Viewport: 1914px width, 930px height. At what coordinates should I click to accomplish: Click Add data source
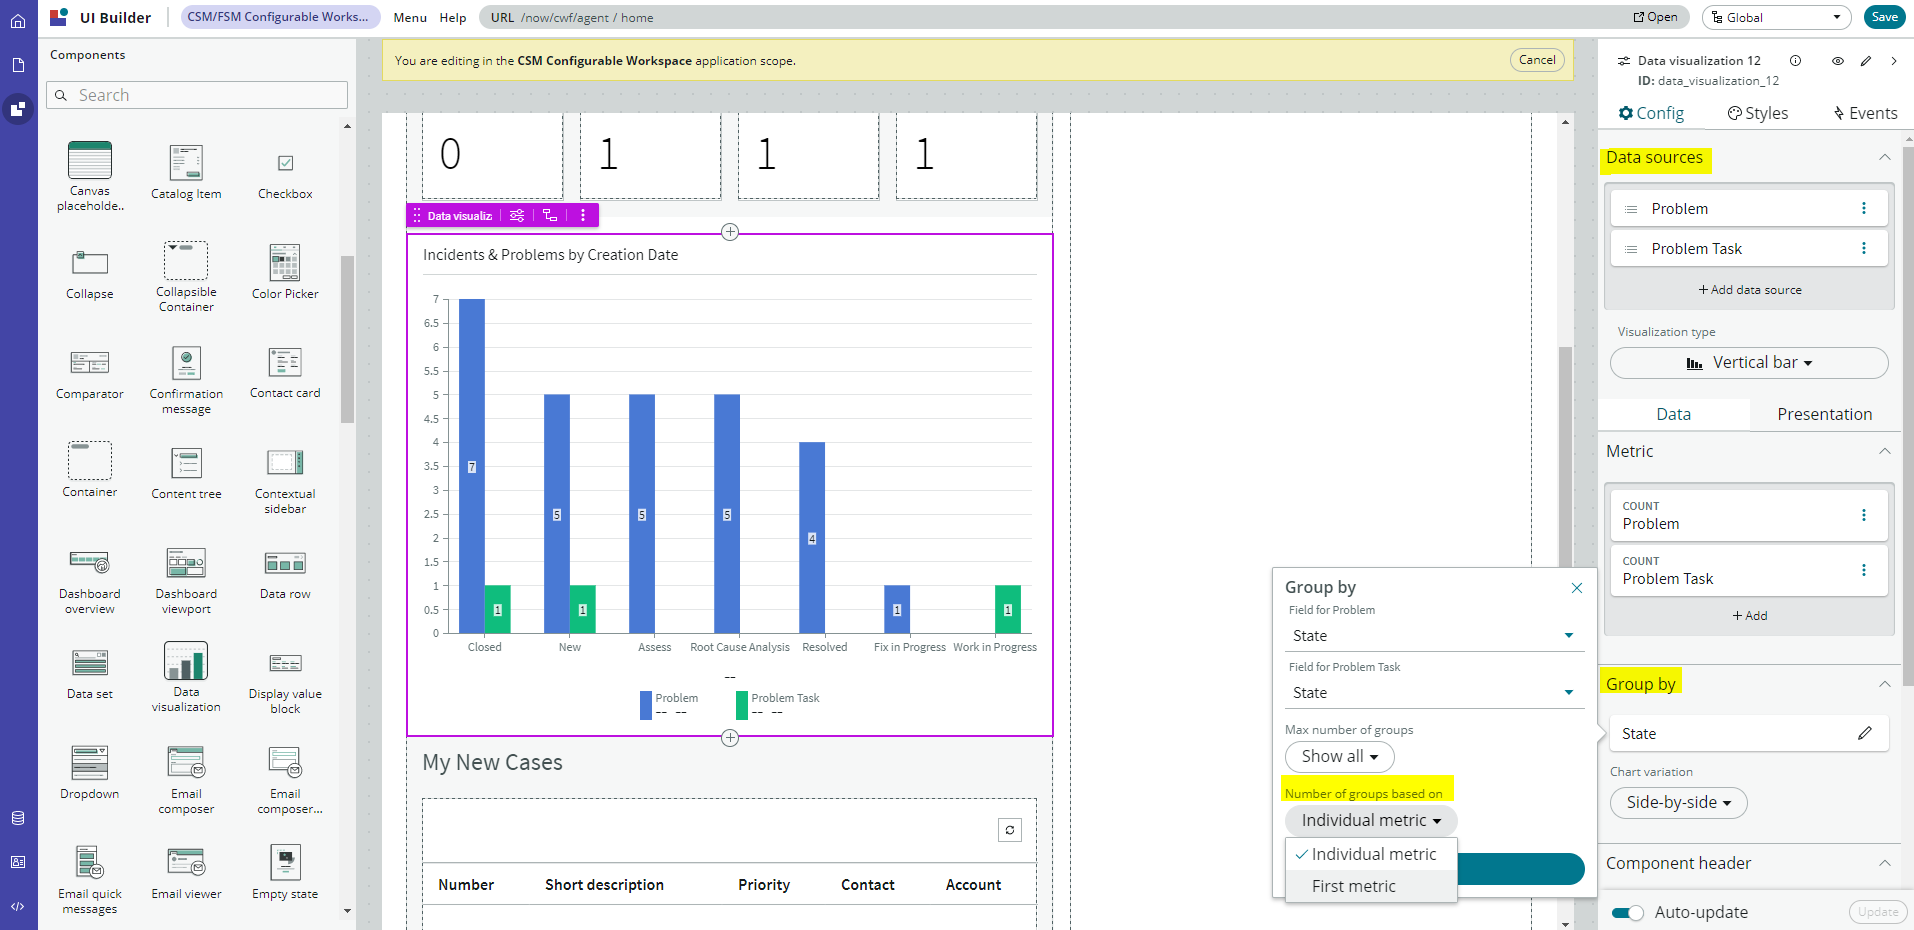point(1749,290)
